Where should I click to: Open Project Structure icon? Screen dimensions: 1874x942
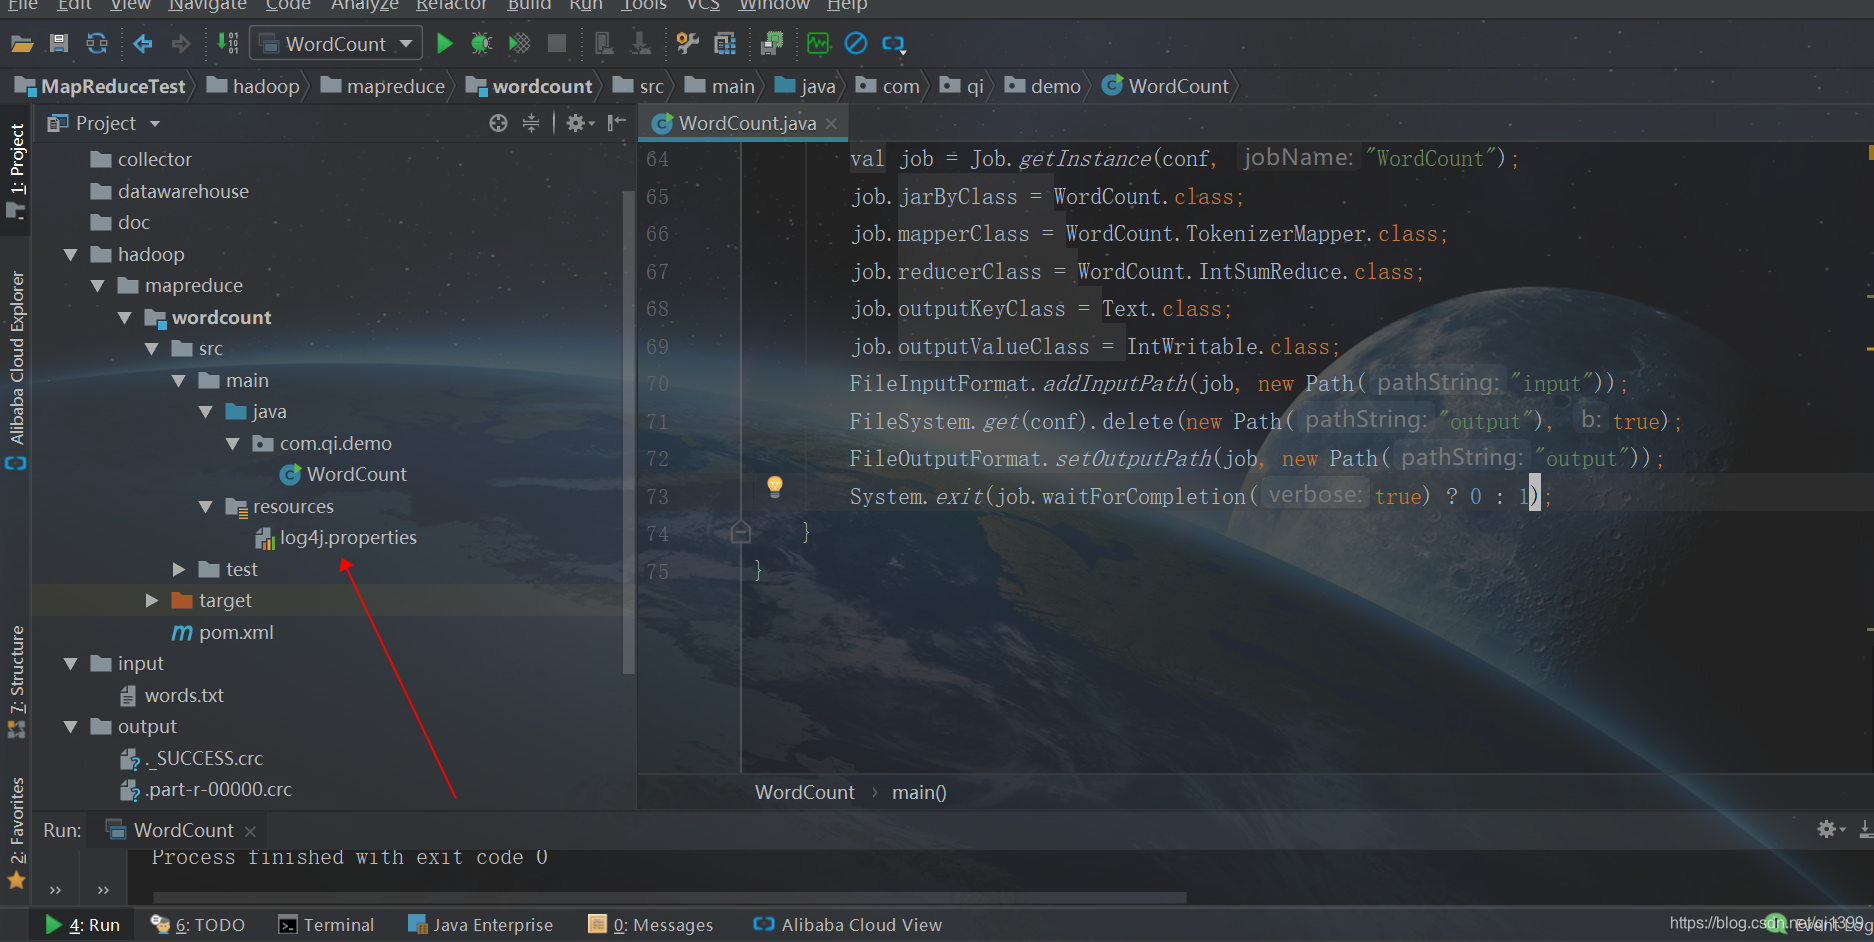(725, 44)
